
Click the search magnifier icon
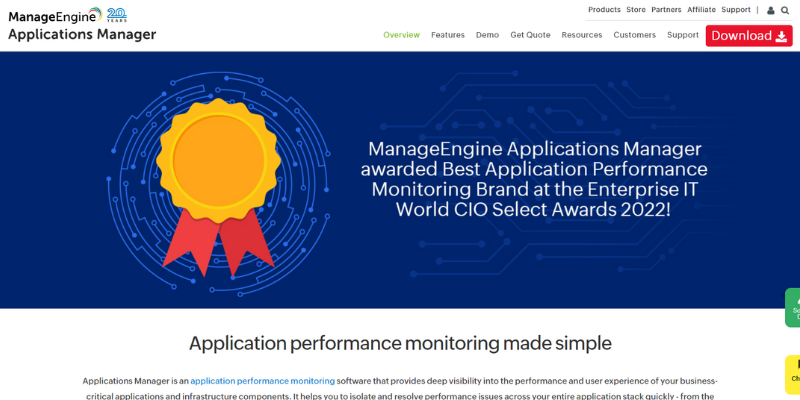coord(785,10)
